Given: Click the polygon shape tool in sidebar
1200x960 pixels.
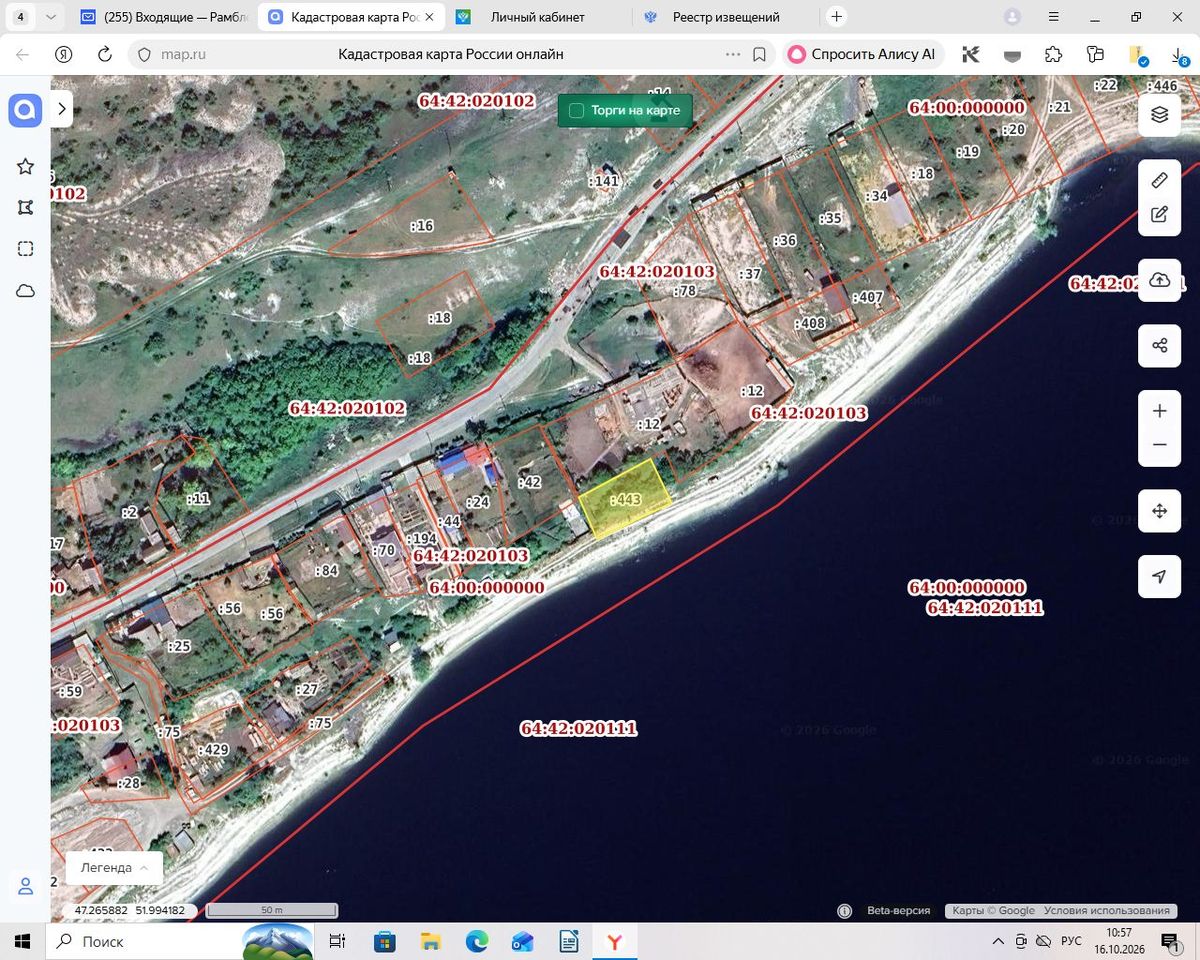Looking at the screenshot, I should click(26, 208).
